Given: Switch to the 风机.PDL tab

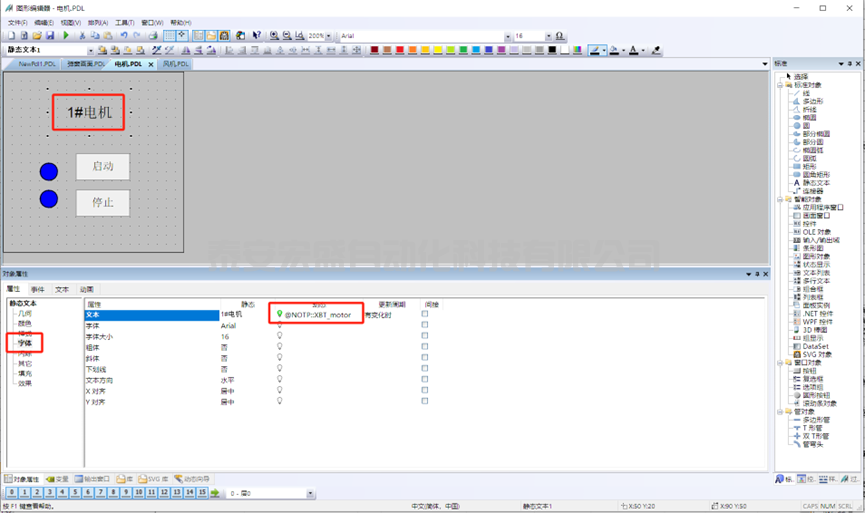Looking at the screenshot, I should point(175,64).
